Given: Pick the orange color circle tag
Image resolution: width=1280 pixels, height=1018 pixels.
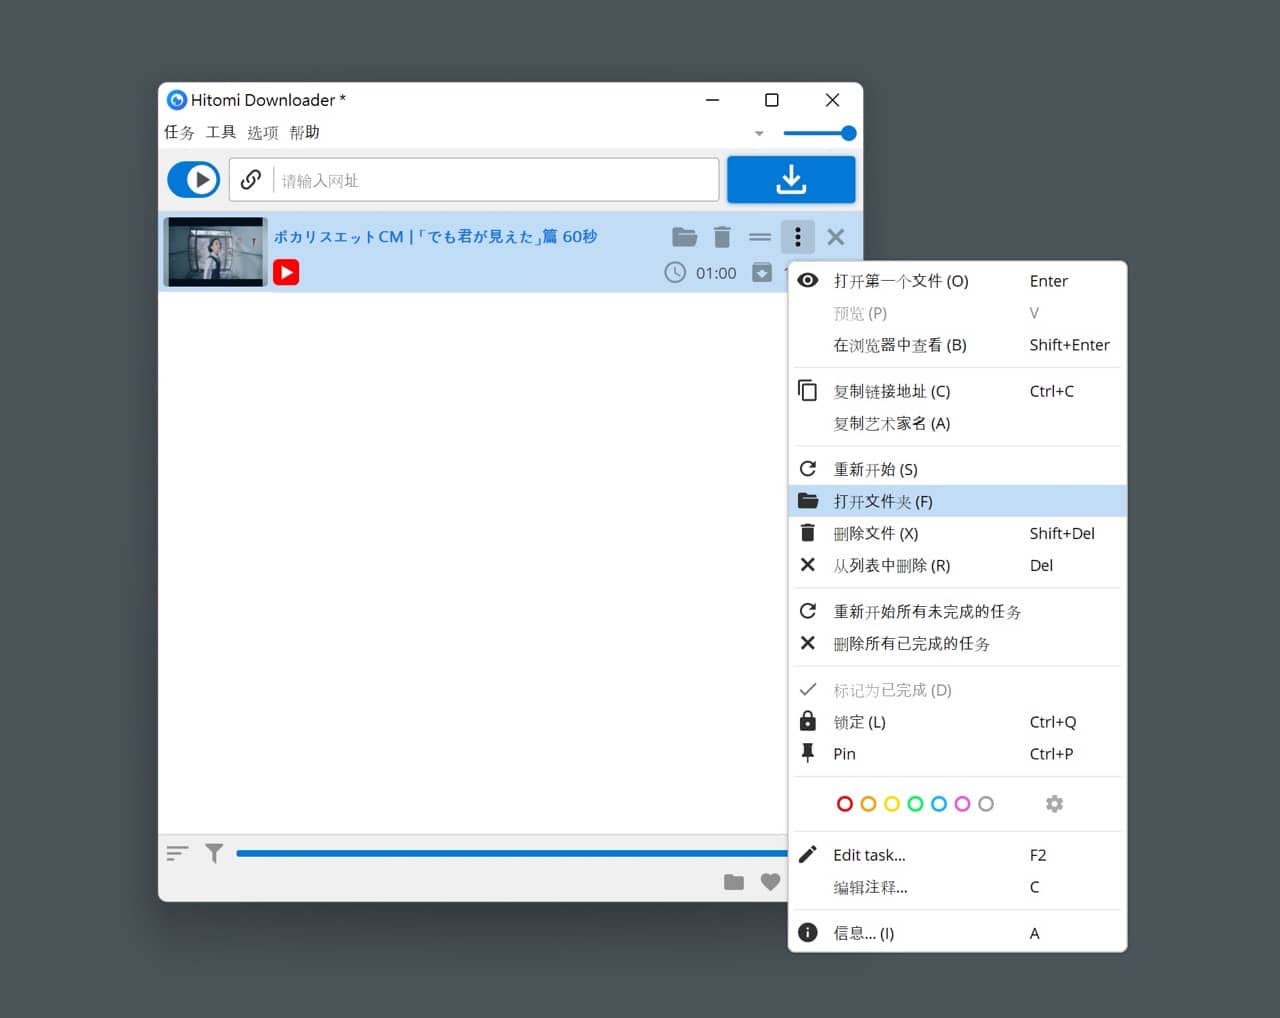Looking at the screenshot, I should pos(868,804).
